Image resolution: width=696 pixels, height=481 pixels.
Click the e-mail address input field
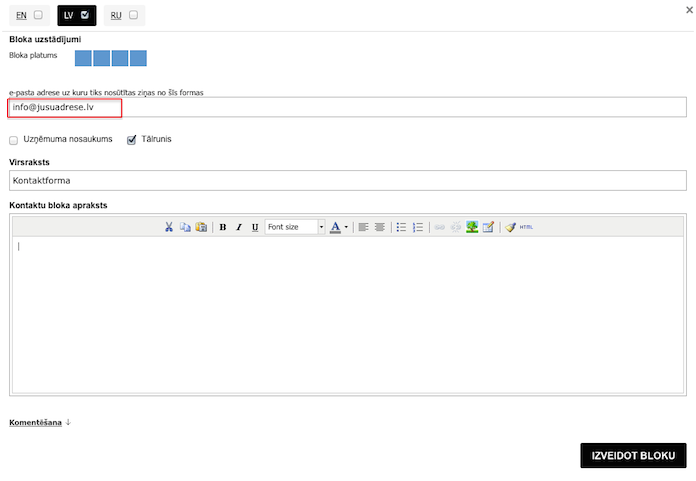coord(348,107)
